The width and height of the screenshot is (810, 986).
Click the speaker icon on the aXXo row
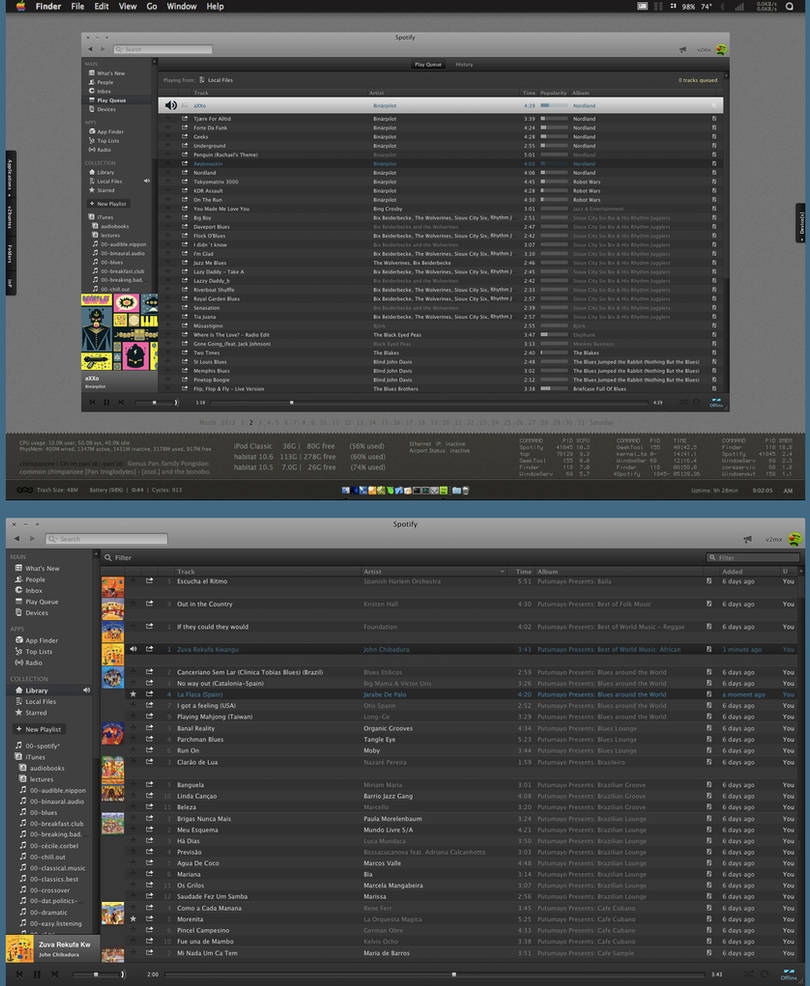(170, 105)
